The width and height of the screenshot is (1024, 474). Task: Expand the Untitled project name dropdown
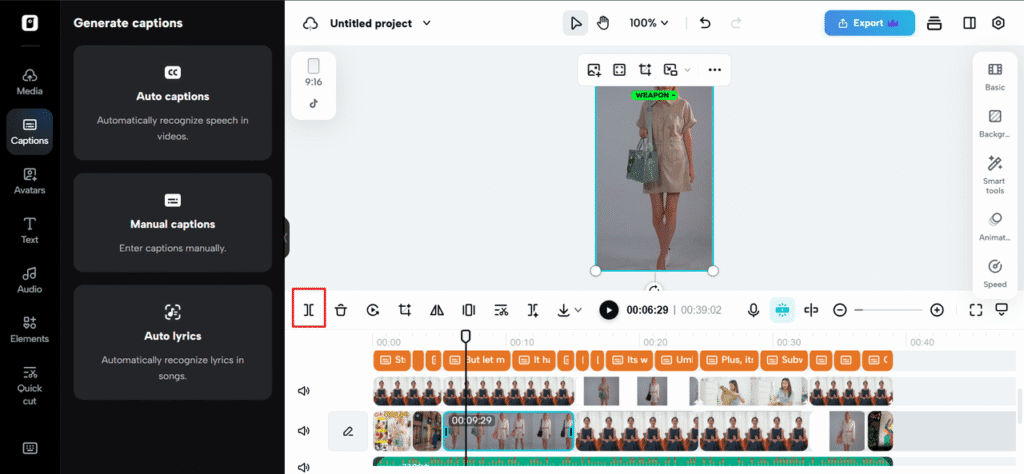[427, 23]
